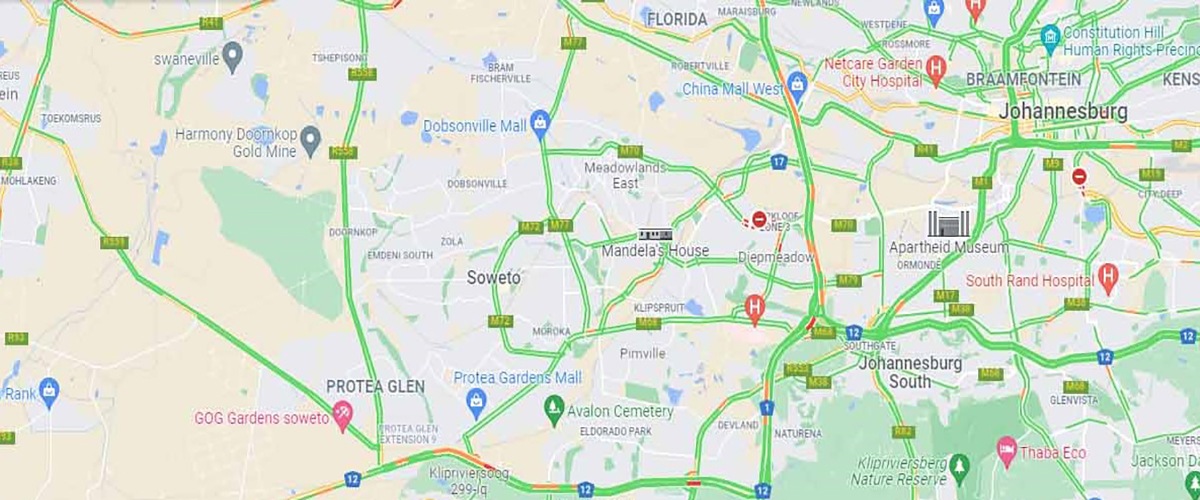Screen dimensions: 1200x500
Task: Click the Soweto area label
Action: tap(494, 278)
